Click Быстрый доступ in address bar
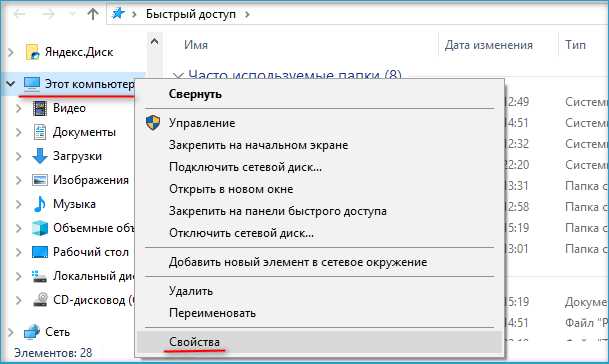609x364 pixels. 191,14
